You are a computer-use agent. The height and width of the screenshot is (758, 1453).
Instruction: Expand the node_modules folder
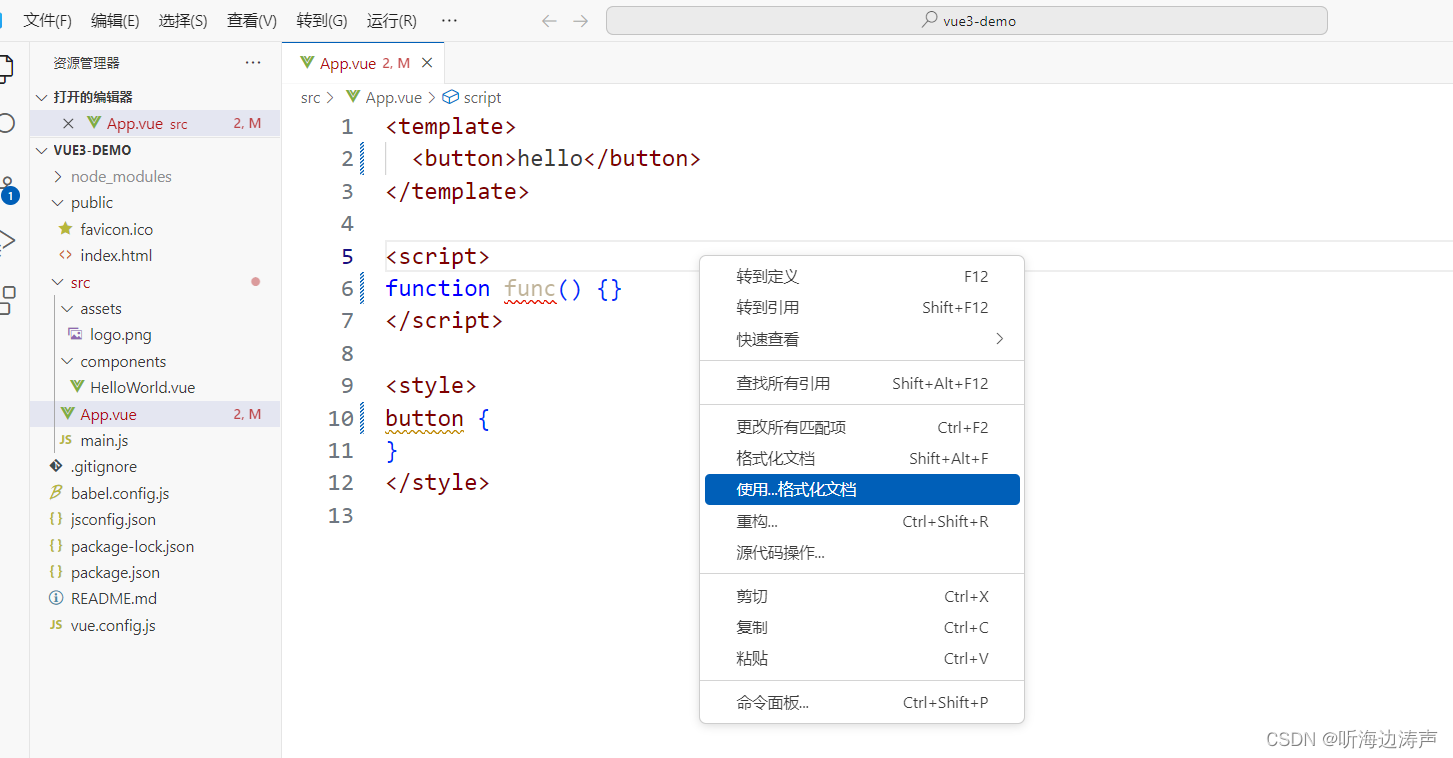click(x=58, y=176)
